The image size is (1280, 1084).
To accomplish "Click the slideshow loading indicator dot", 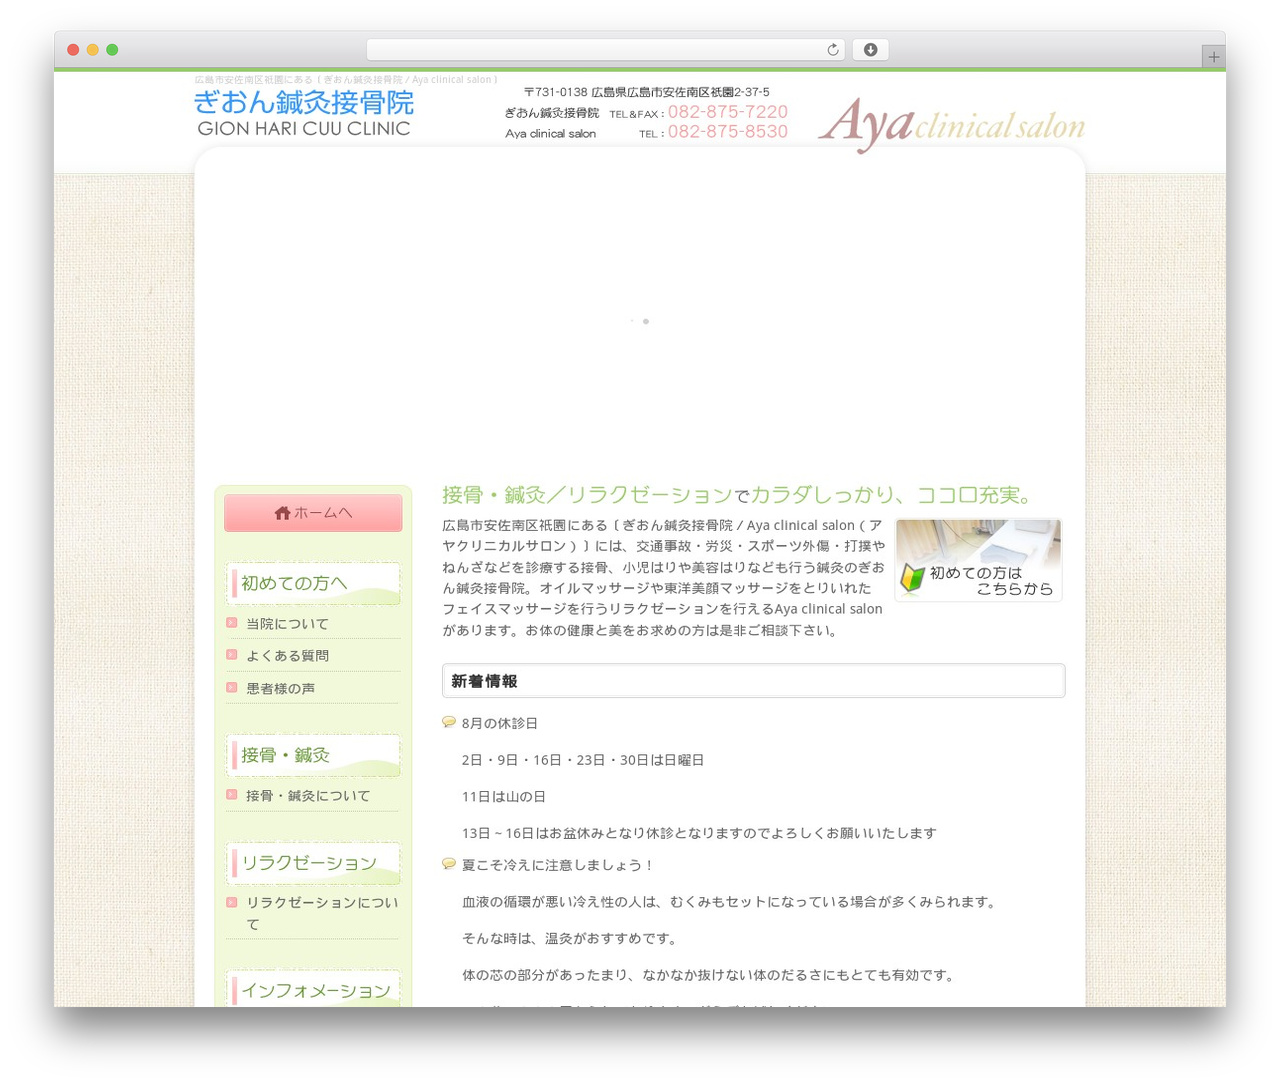I will (645, 321).
